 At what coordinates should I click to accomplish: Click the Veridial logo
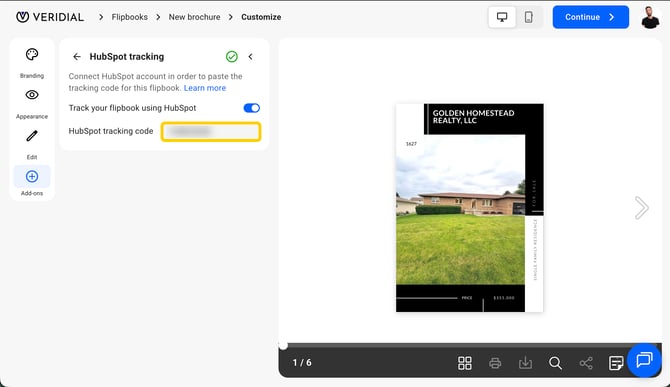pos(50,17)
